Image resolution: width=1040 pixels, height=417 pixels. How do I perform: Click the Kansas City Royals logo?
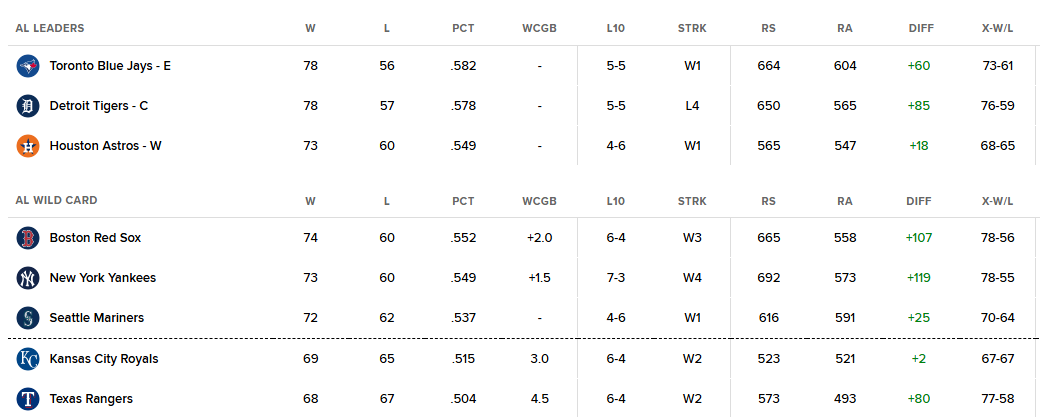click(x=28, y=359)
